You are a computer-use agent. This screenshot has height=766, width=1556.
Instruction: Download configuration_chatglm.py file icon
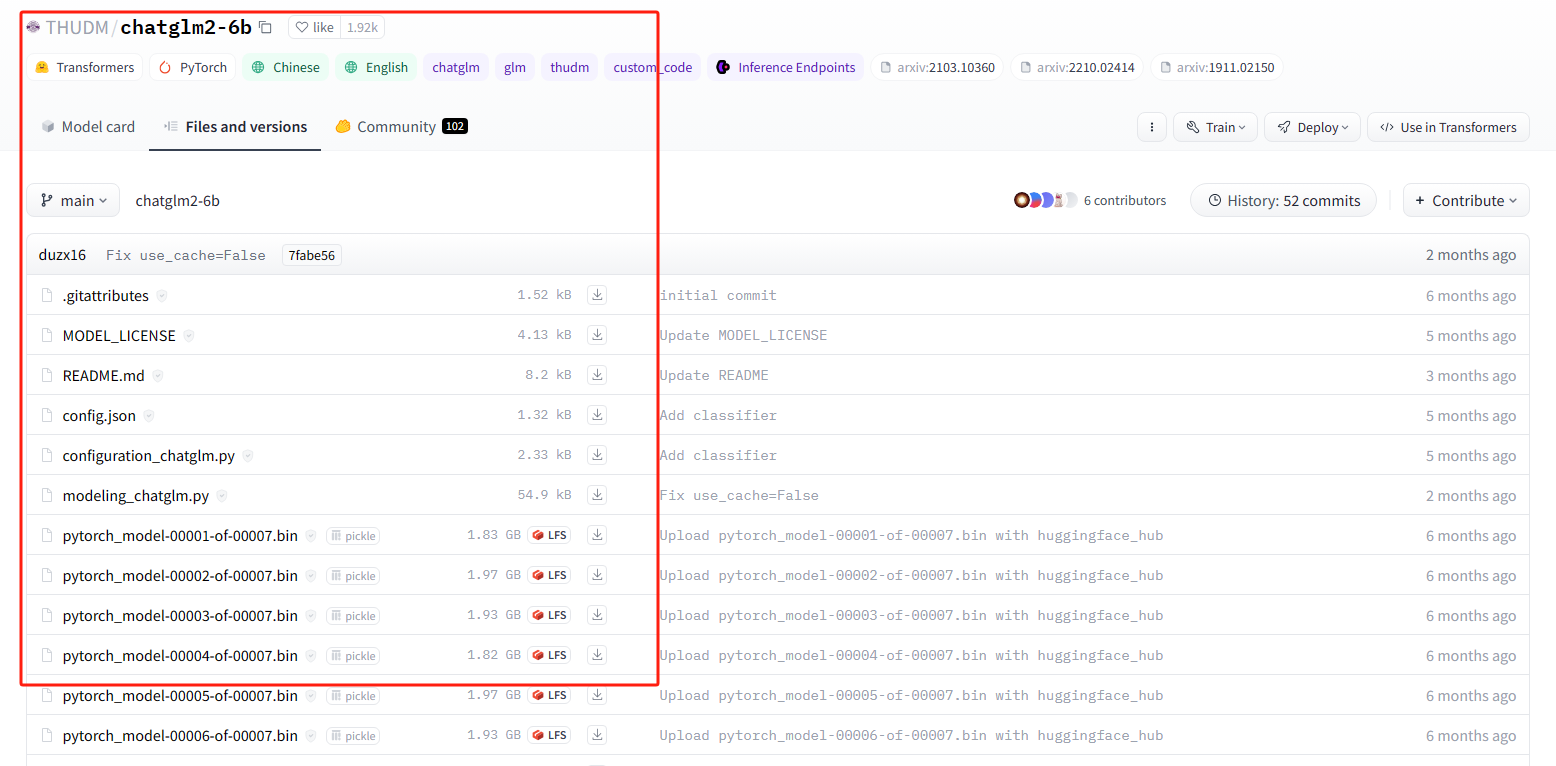coord(597,455)
